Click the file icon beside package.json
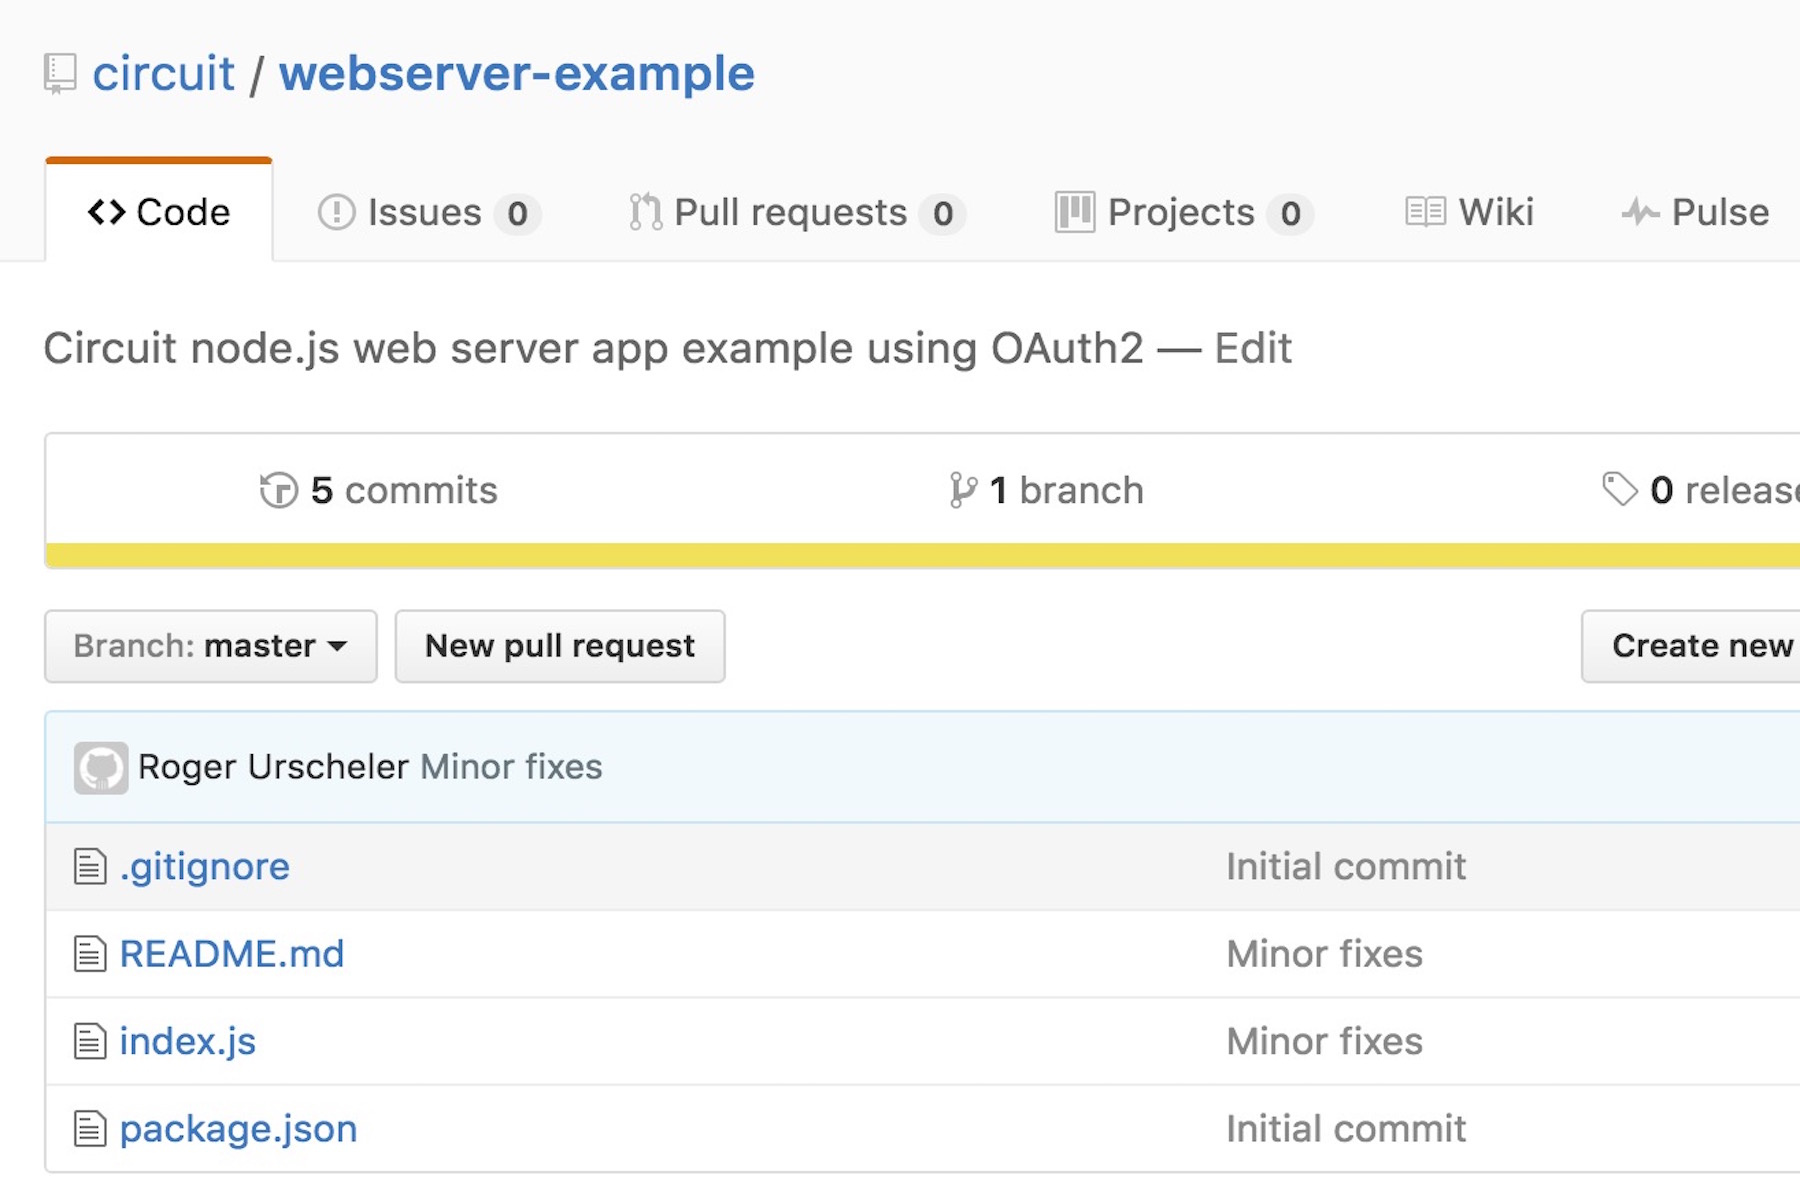The width and height of the screenshot is (1800, 1200). (89, 1128)
